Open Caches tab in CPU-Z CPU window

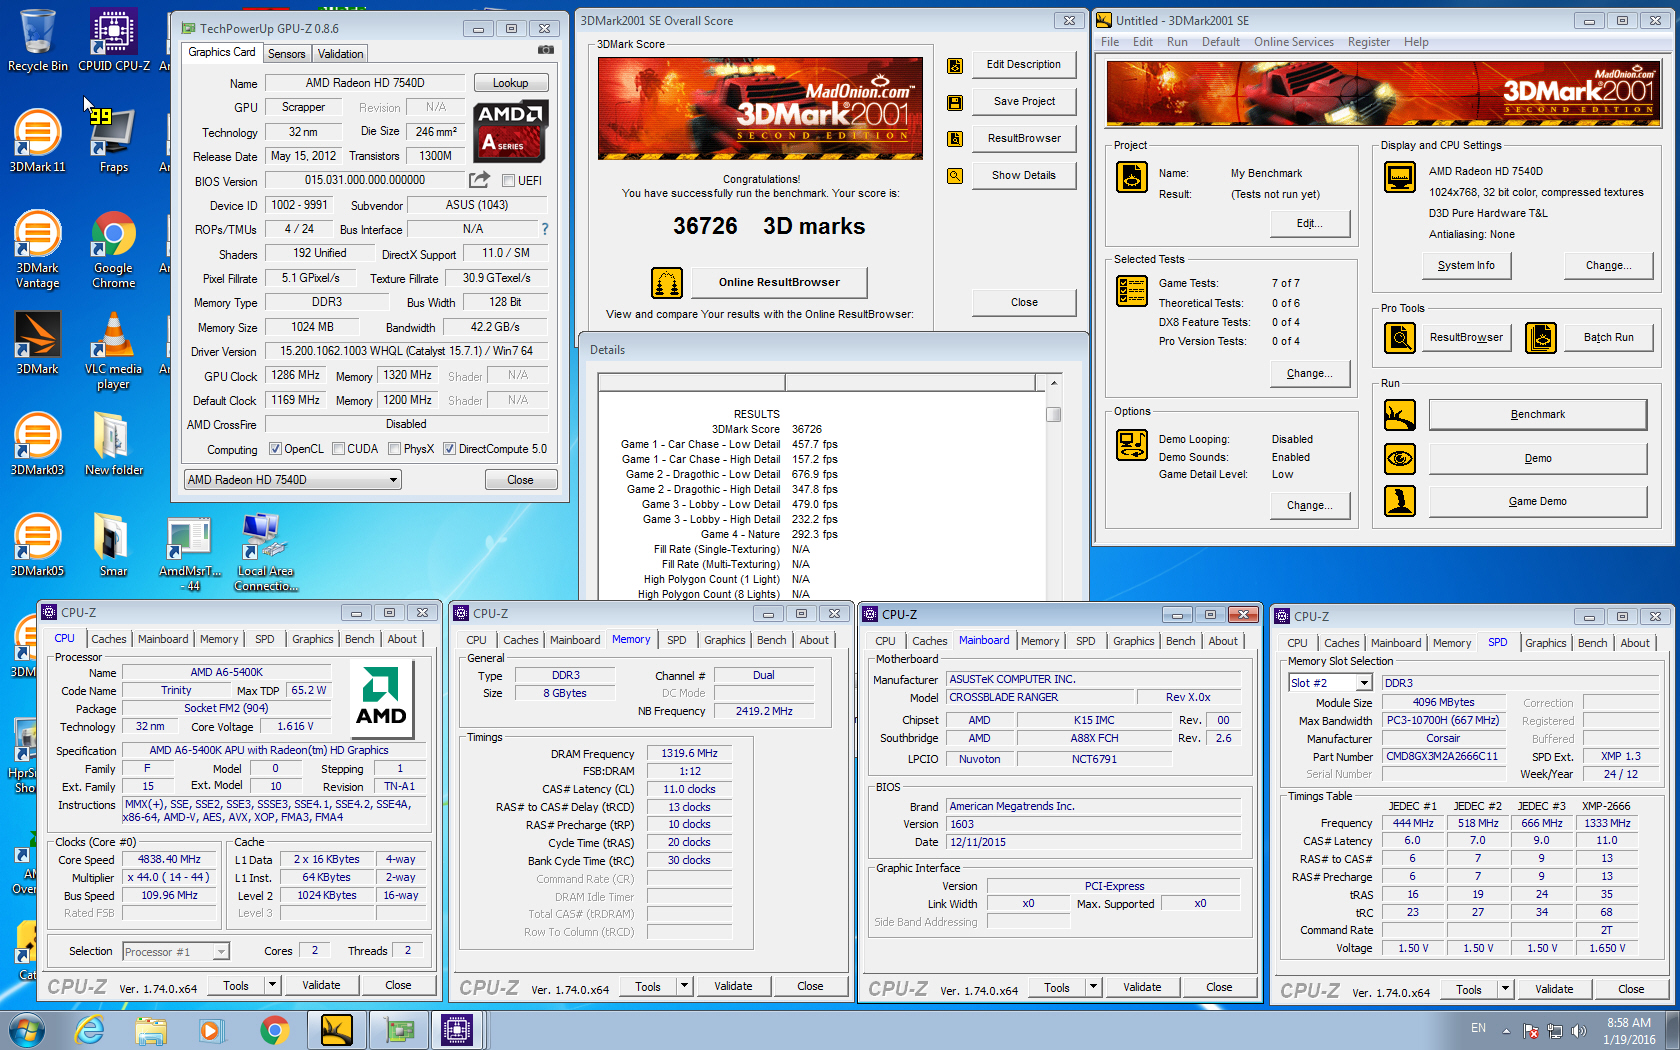point(109,639)
